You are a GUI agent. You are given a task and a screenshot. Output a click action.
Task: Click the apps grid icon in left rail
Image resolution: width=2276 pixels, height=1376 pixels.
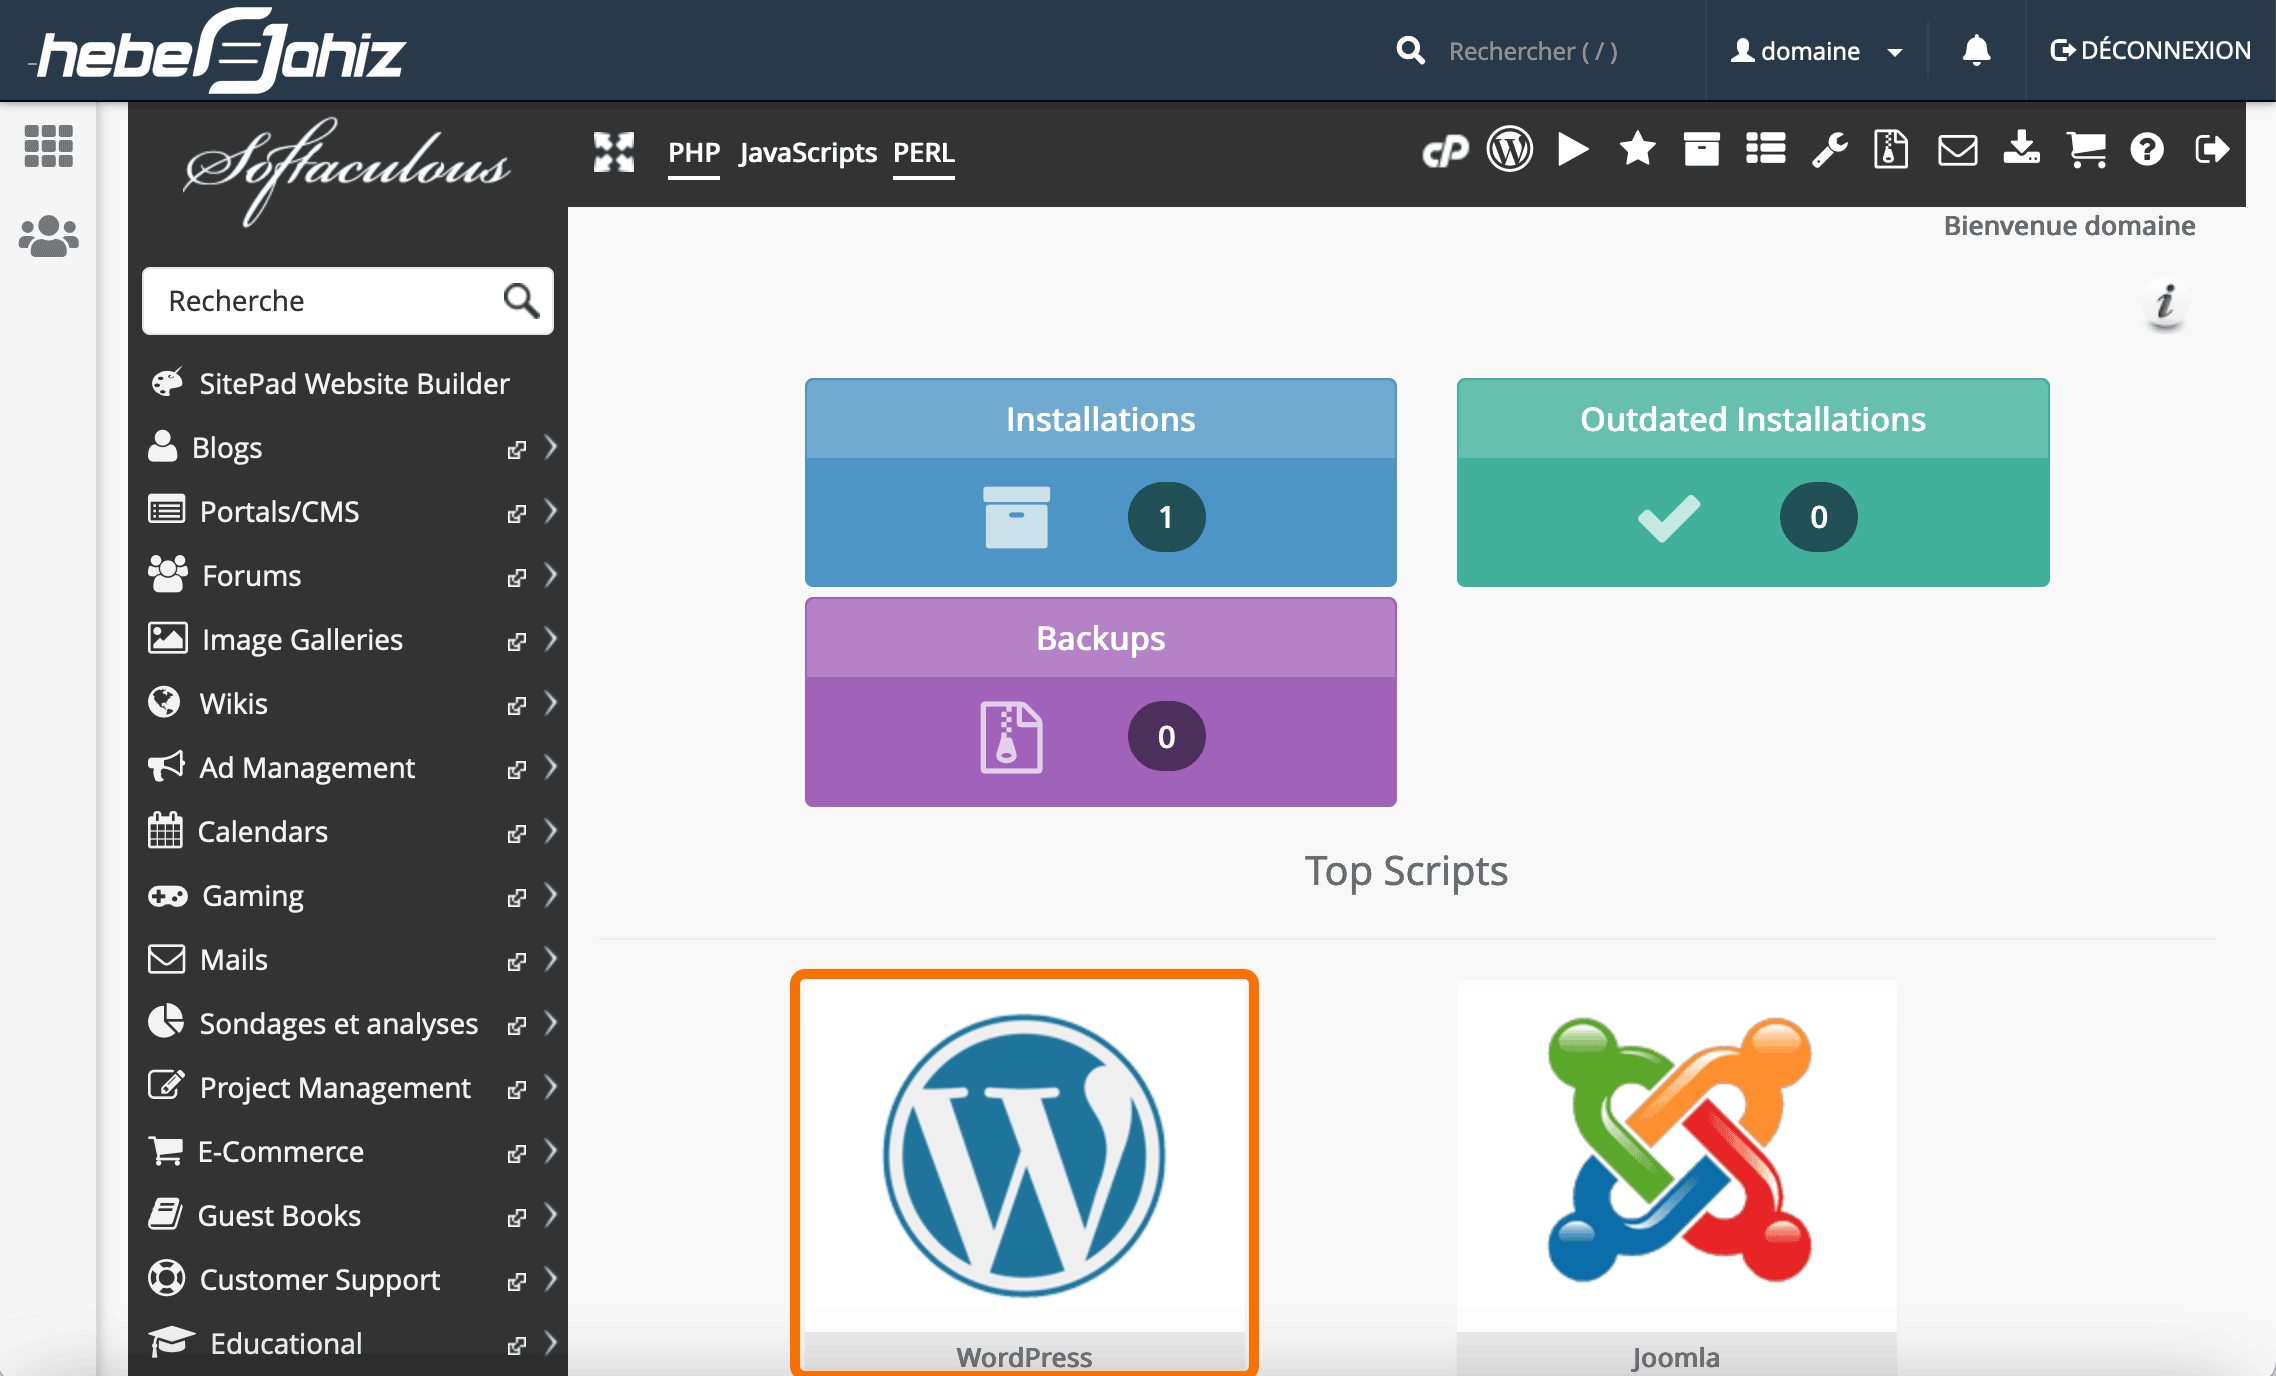click(48, 146)
